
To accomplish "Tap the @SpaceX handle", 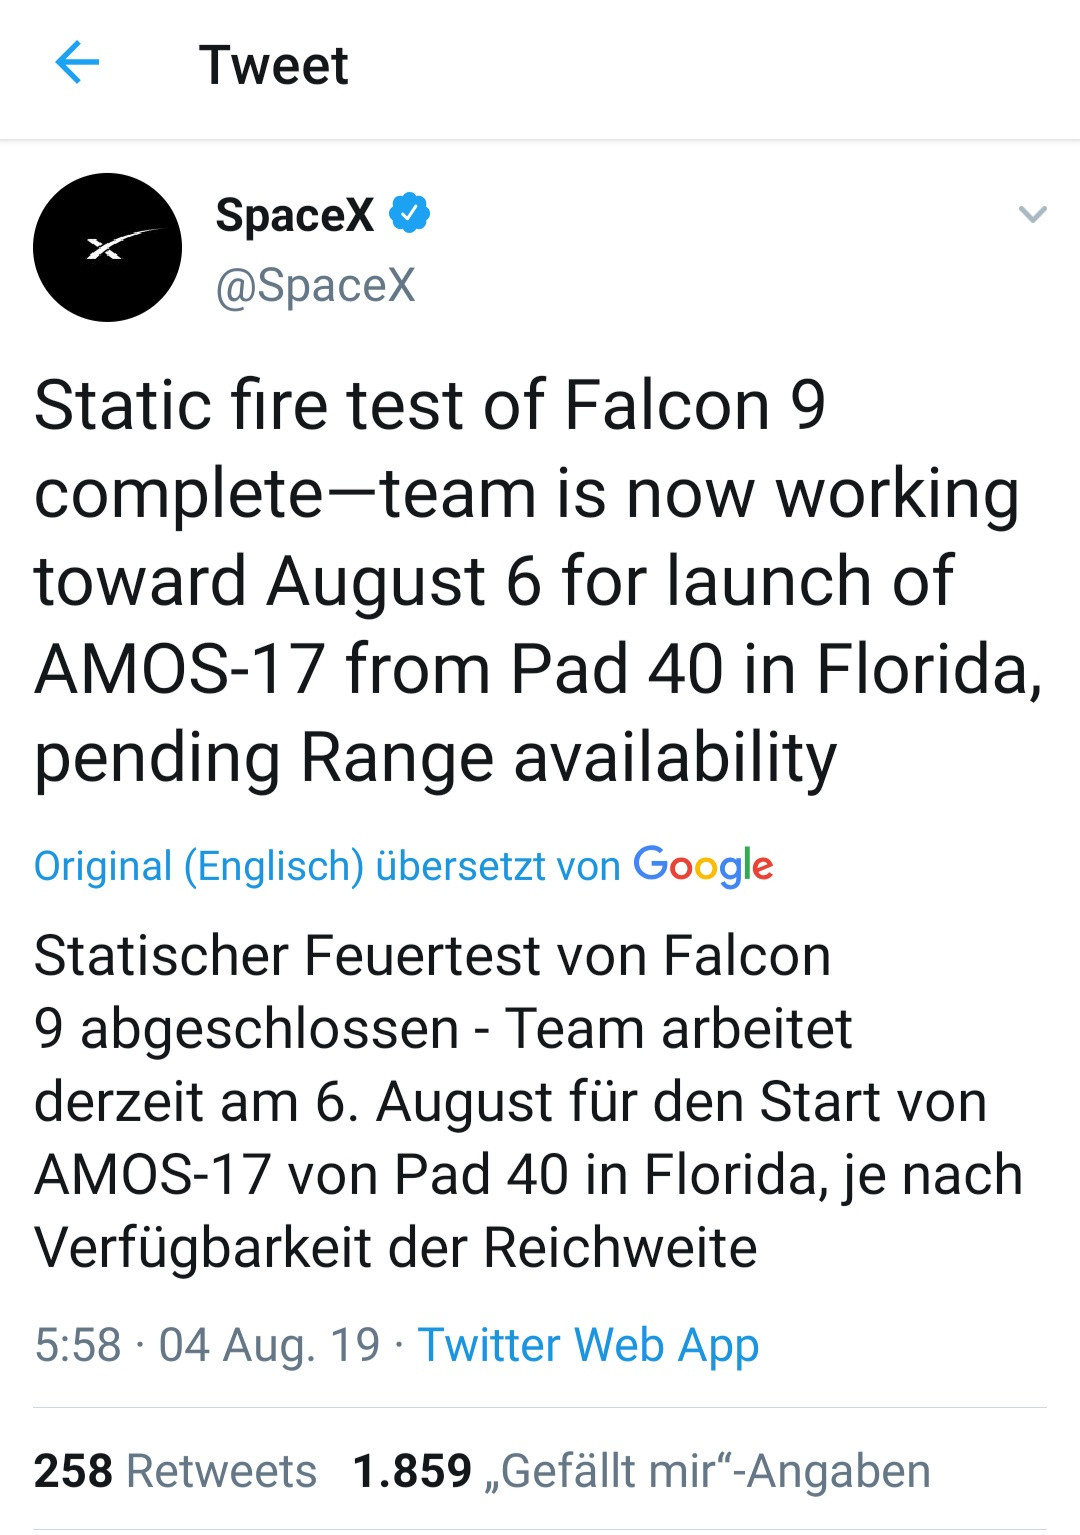I will 315,285.
